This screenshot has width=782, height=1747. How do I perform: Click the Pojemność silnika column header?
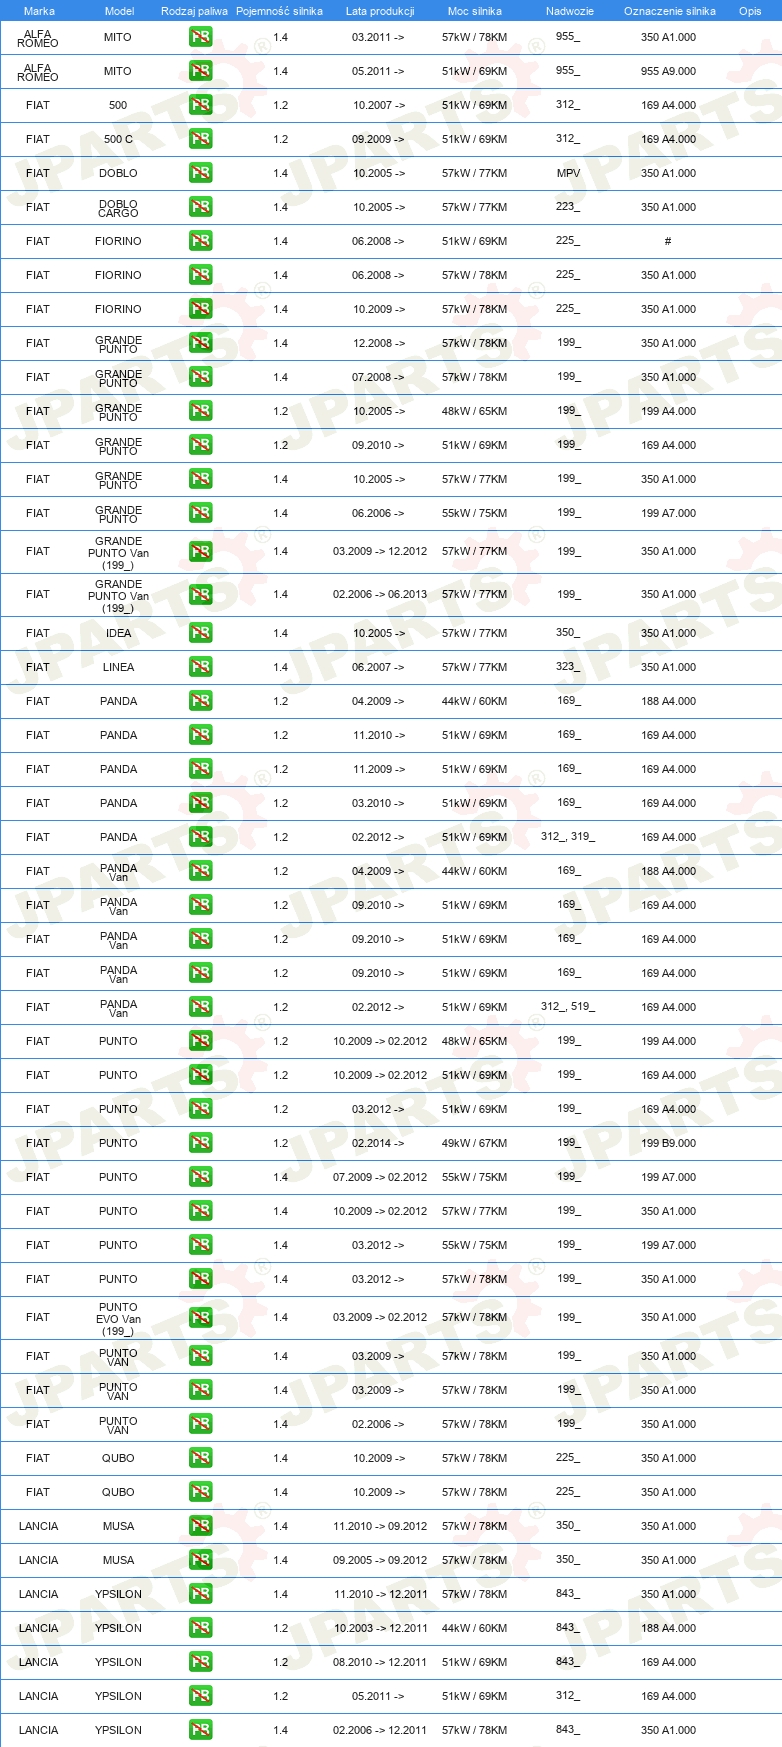click(279, 11)
